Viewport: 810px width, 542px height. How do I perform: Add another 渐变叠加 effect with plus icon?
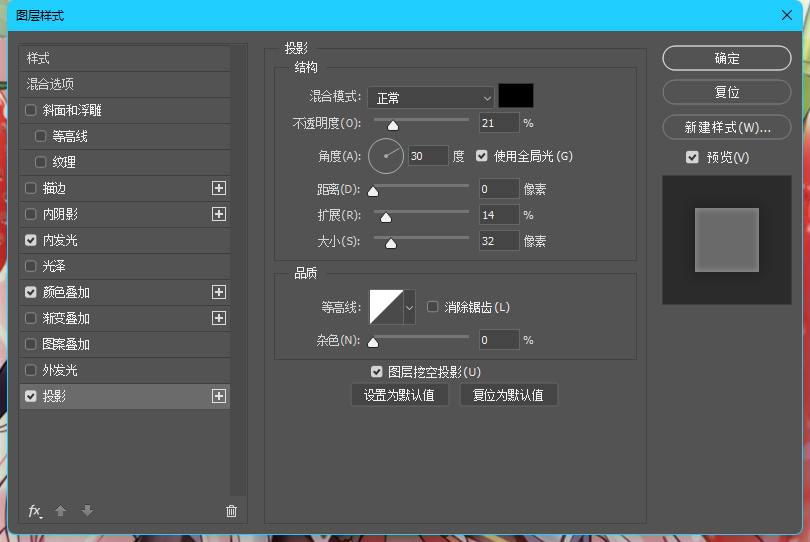[x=219, y=318]
